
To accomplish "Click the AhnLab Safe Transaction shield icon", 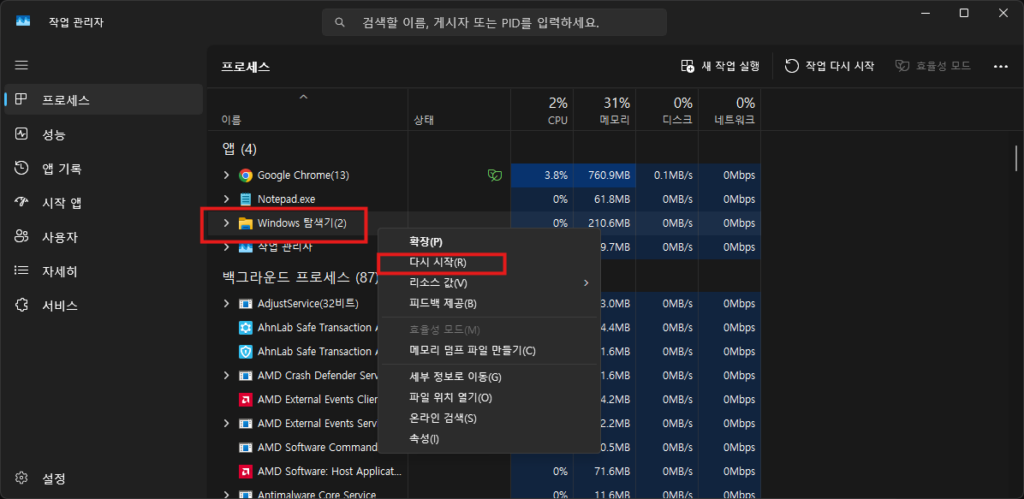I will pos(246,351).
